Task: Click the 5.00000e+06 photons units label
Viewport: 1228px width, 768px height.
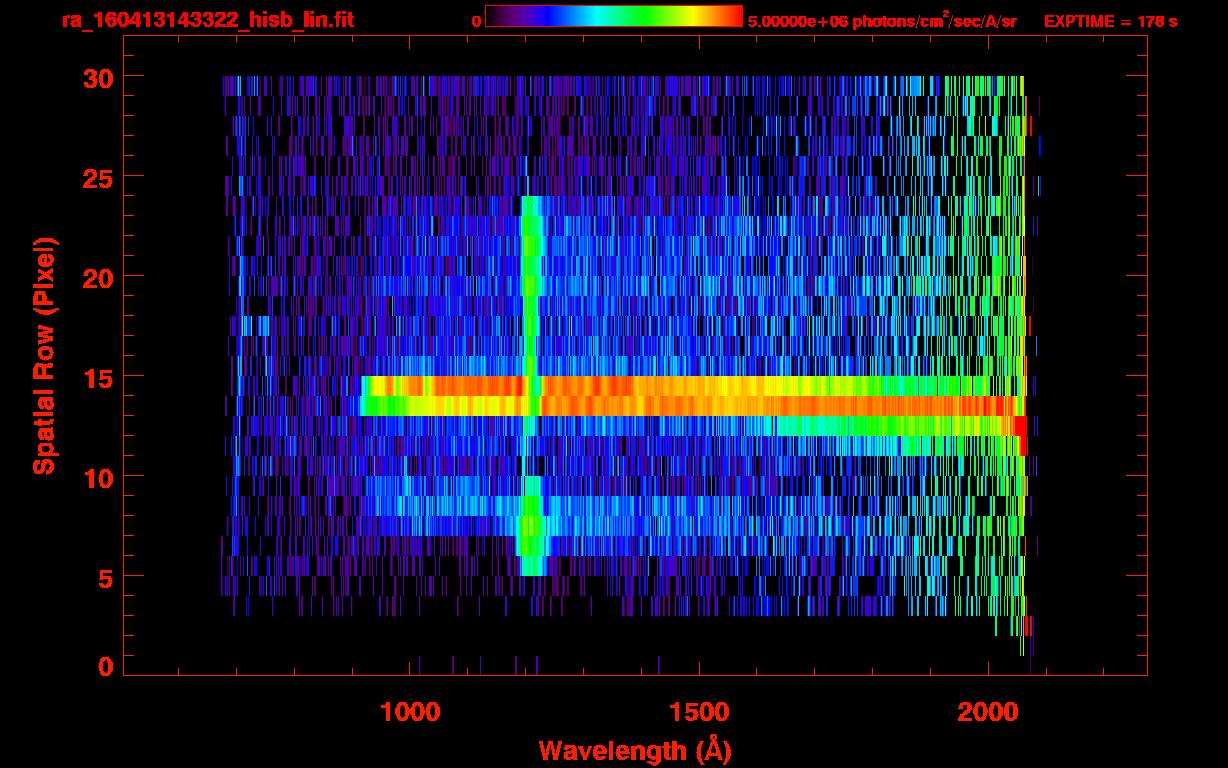Action: [x=882, y=21]
